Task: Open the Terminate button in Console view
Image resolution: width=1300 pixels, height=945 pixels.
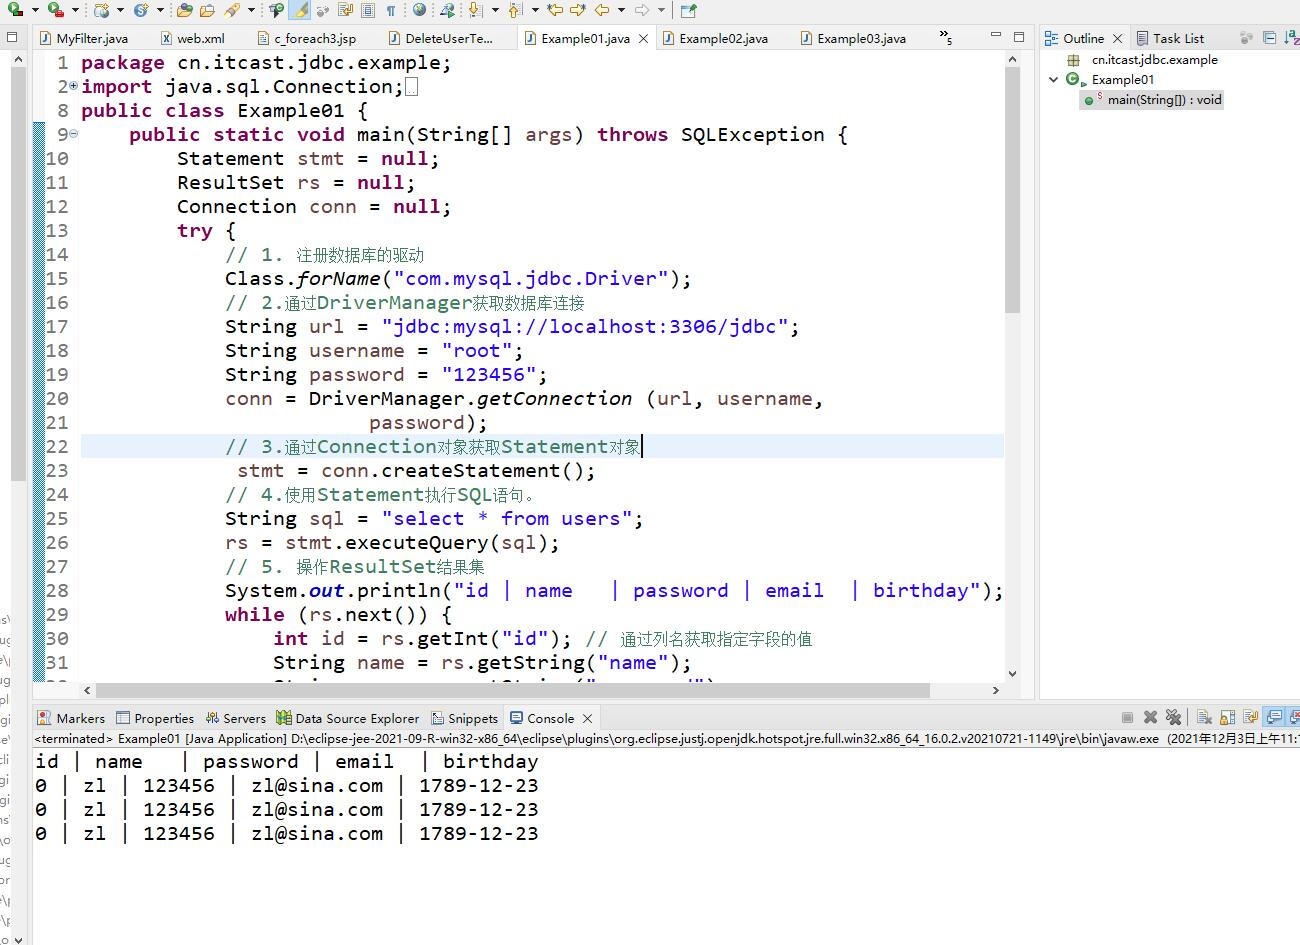Action: coord(1128,717)
